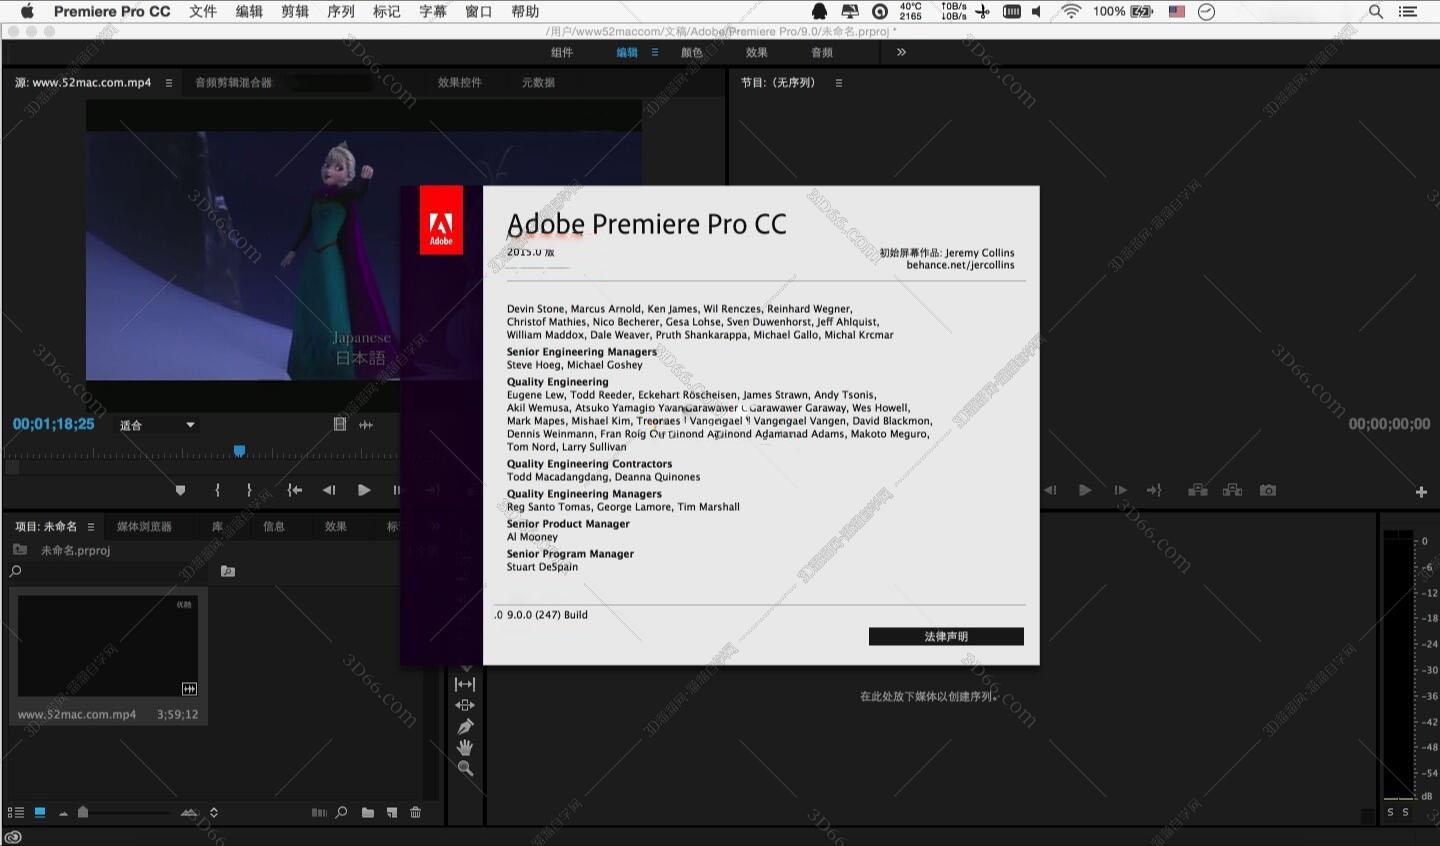Click the Extract button in Program monitor

[1232, 490]
